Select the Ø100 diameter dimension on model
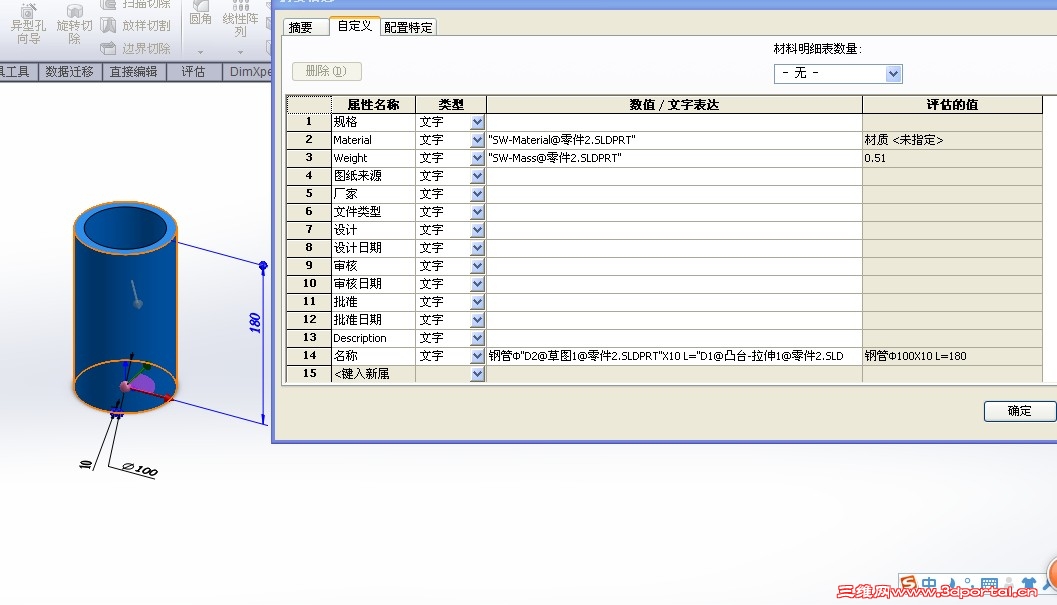1057x605 pixels. [140, 470]
